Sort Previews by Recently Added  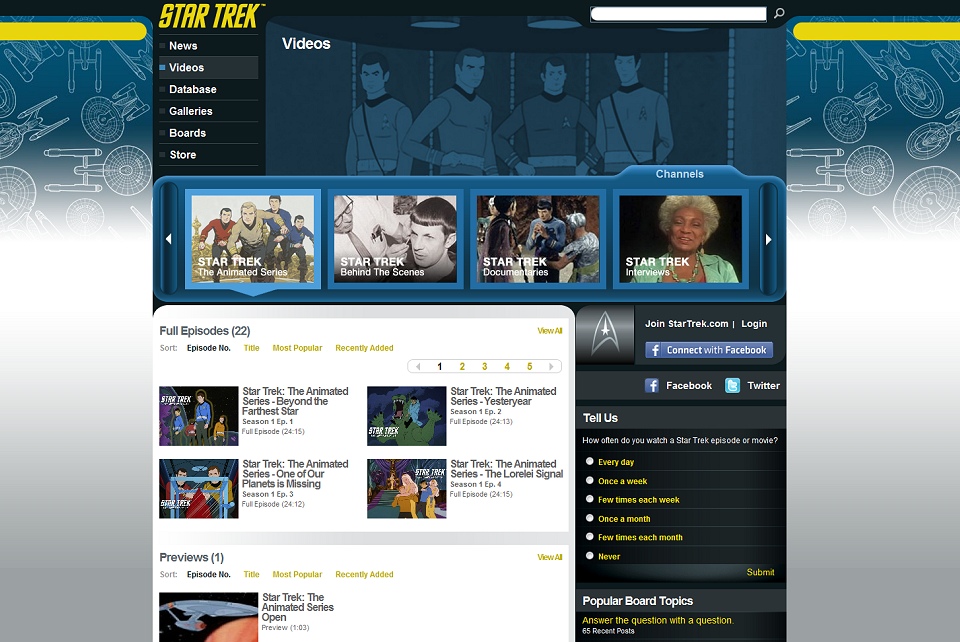(364, 575)
